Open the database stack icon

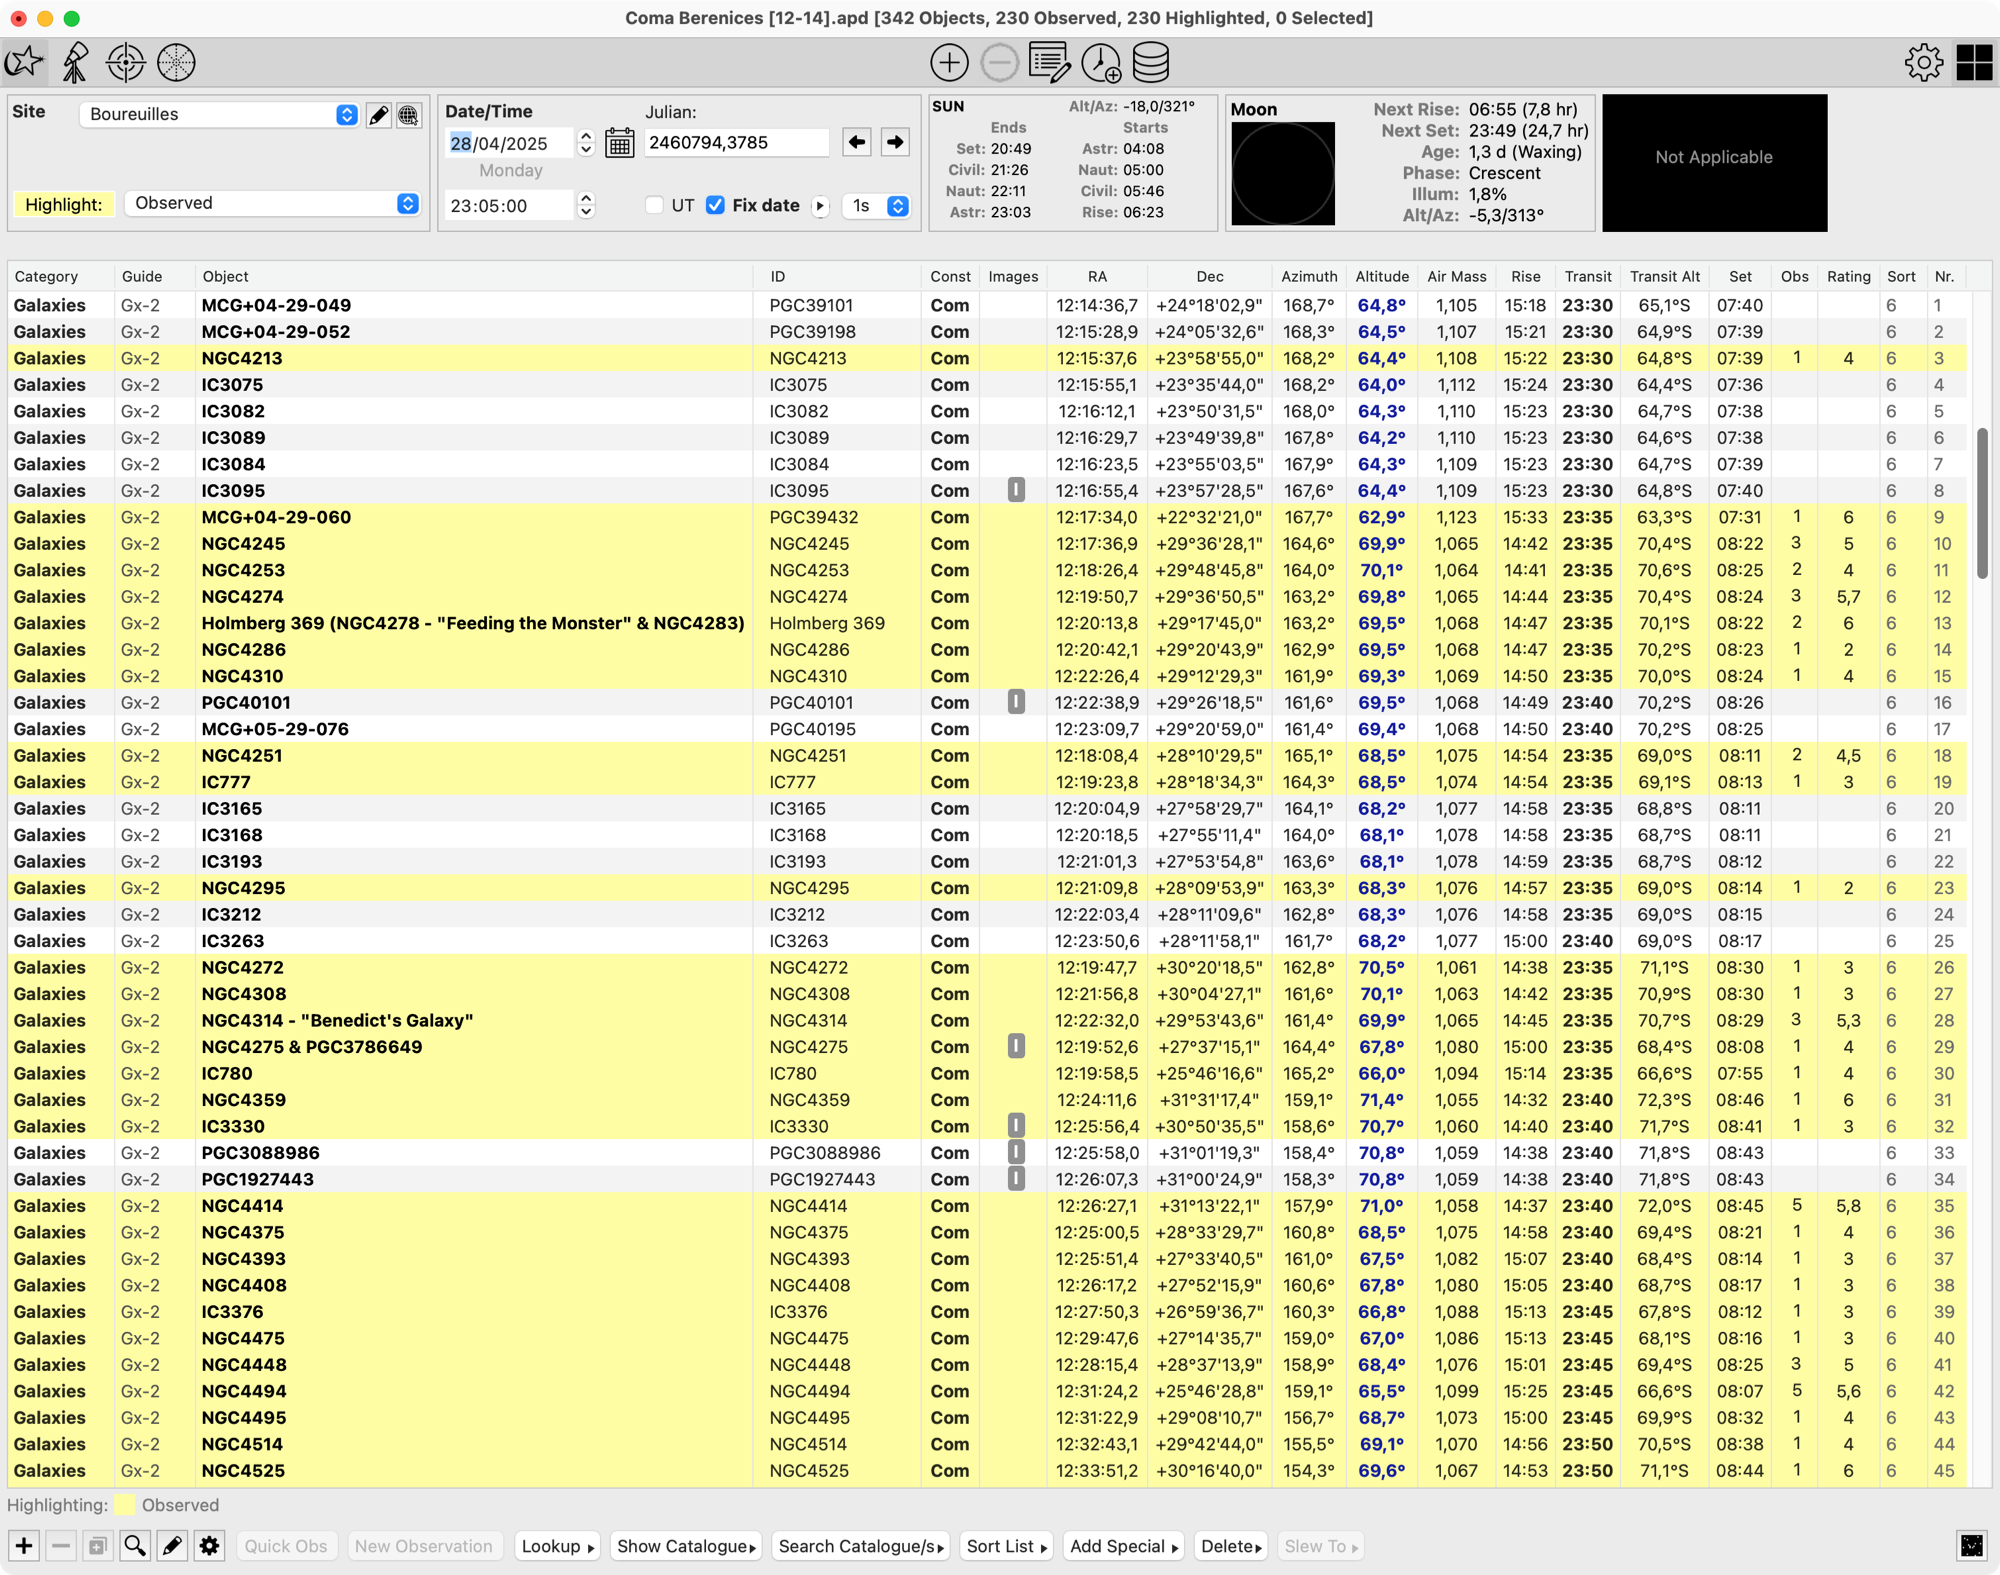tap(1150, 62)
